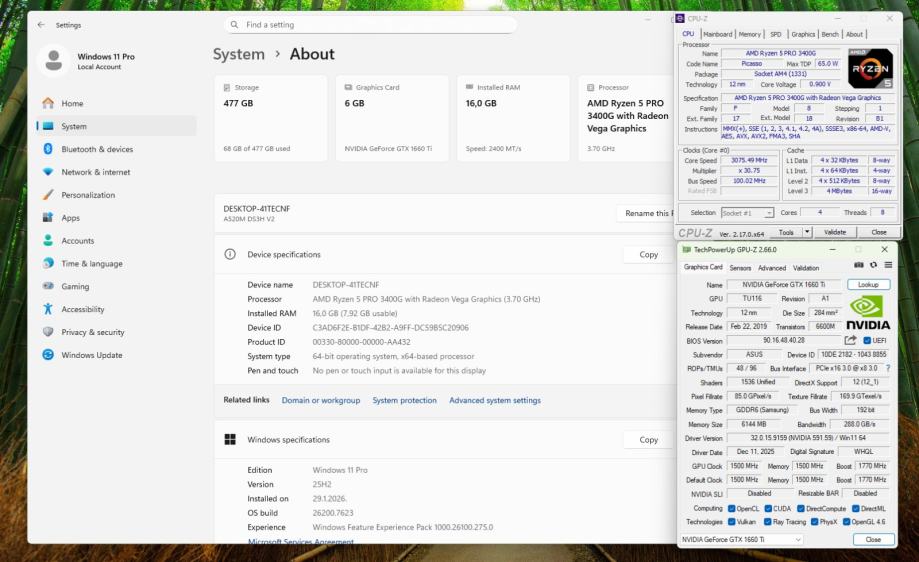Click Device specifications info icon
The width and height of the screenshot is (919, 562).
coord(230,254)
